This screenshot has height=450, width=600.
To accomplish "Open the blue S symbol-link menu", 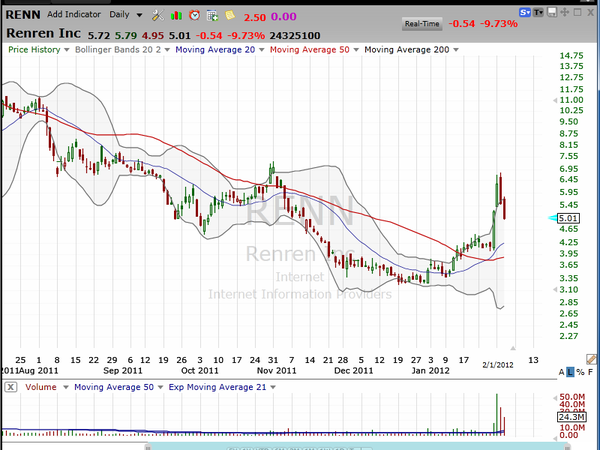I will [x=525, y=13].
